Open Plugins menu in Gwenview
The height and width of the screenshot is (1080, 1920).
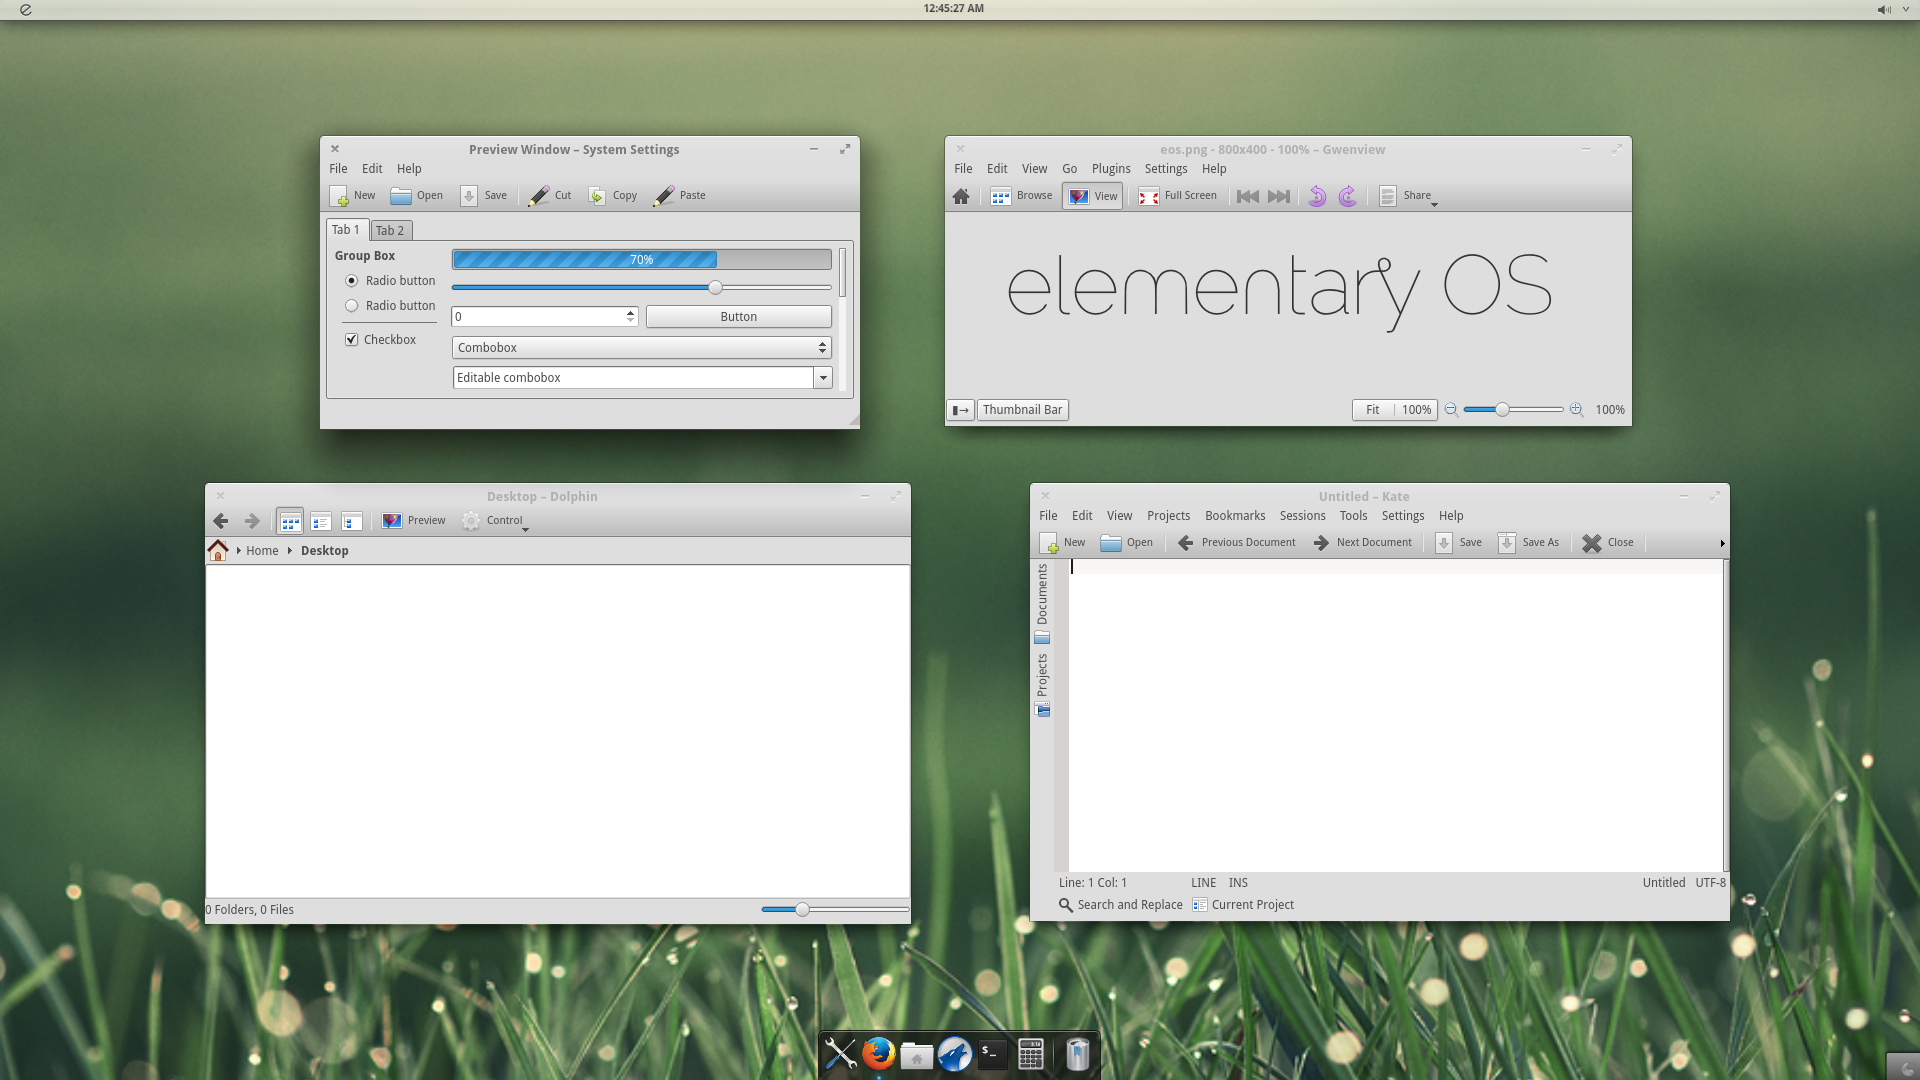tap(1111, 169)
